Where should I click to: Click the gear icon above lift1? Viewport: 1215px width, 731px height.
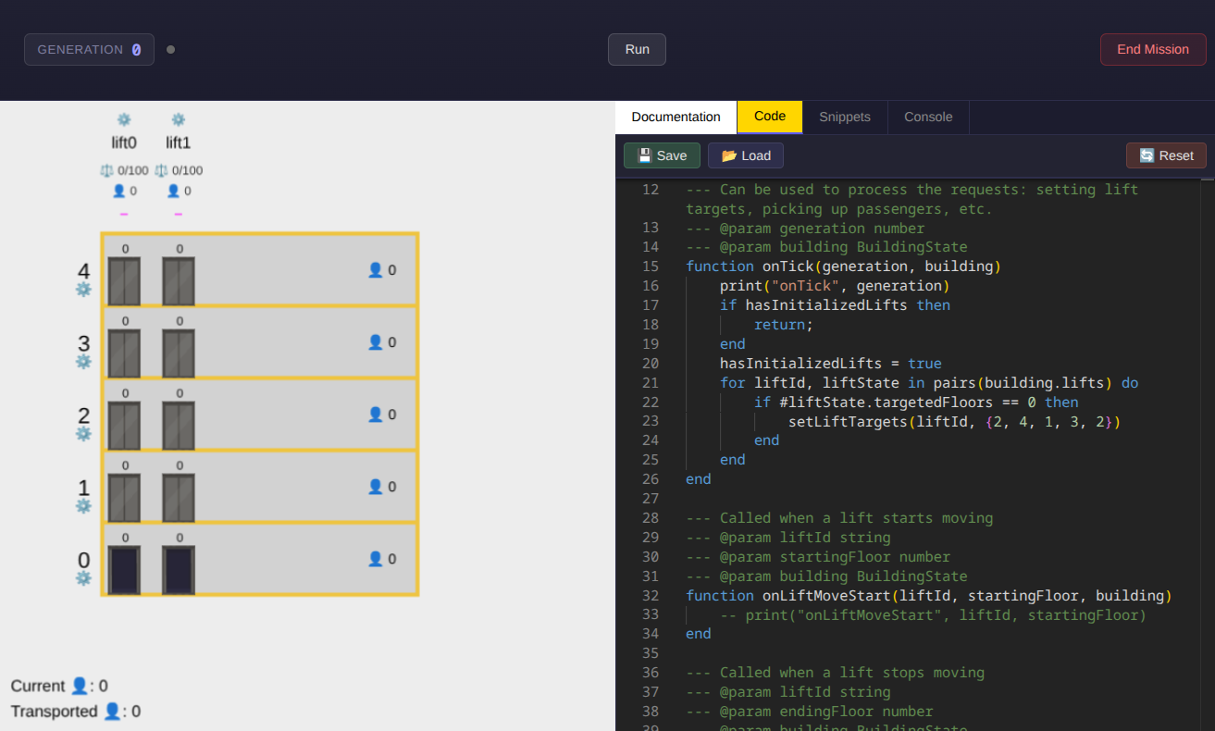pos(178,119)
